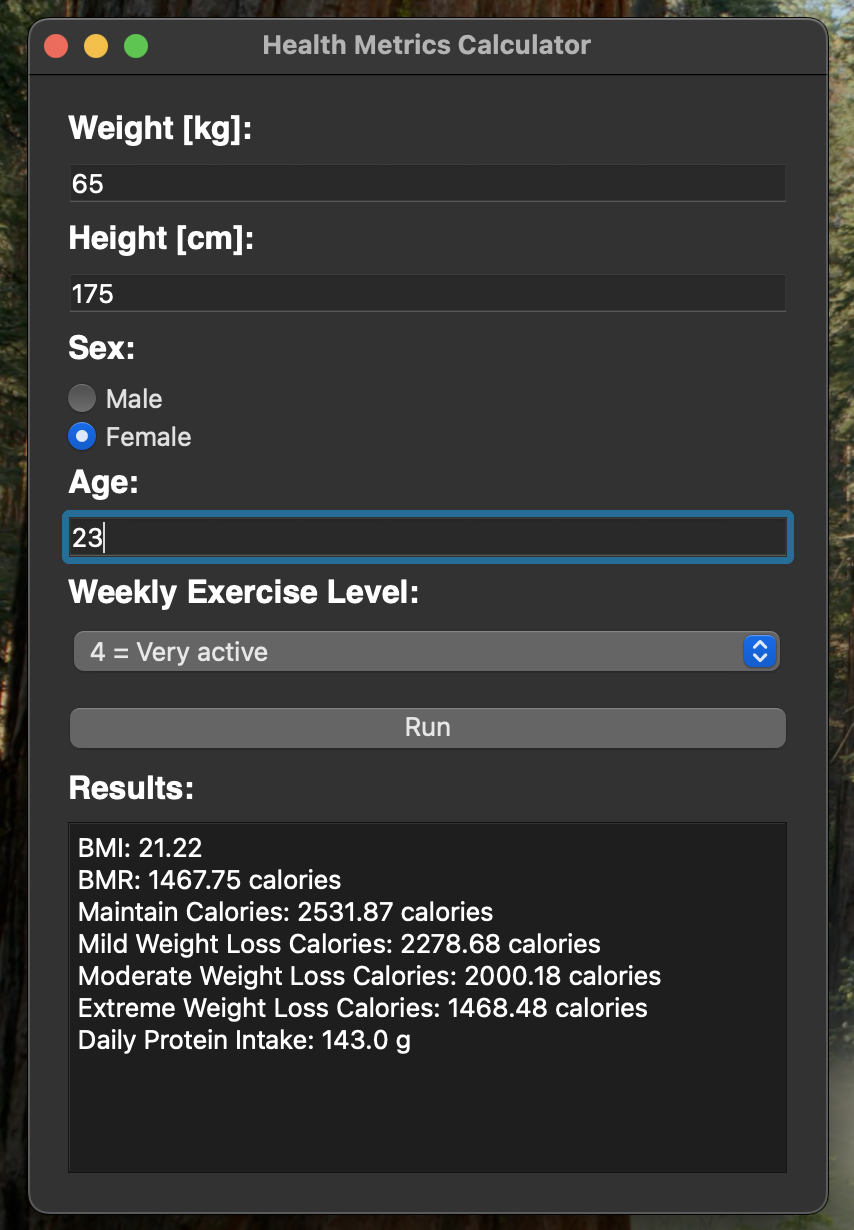Place cursor on the BMR result line
This screenshot has width=854, height=1230.
(210, 880)
